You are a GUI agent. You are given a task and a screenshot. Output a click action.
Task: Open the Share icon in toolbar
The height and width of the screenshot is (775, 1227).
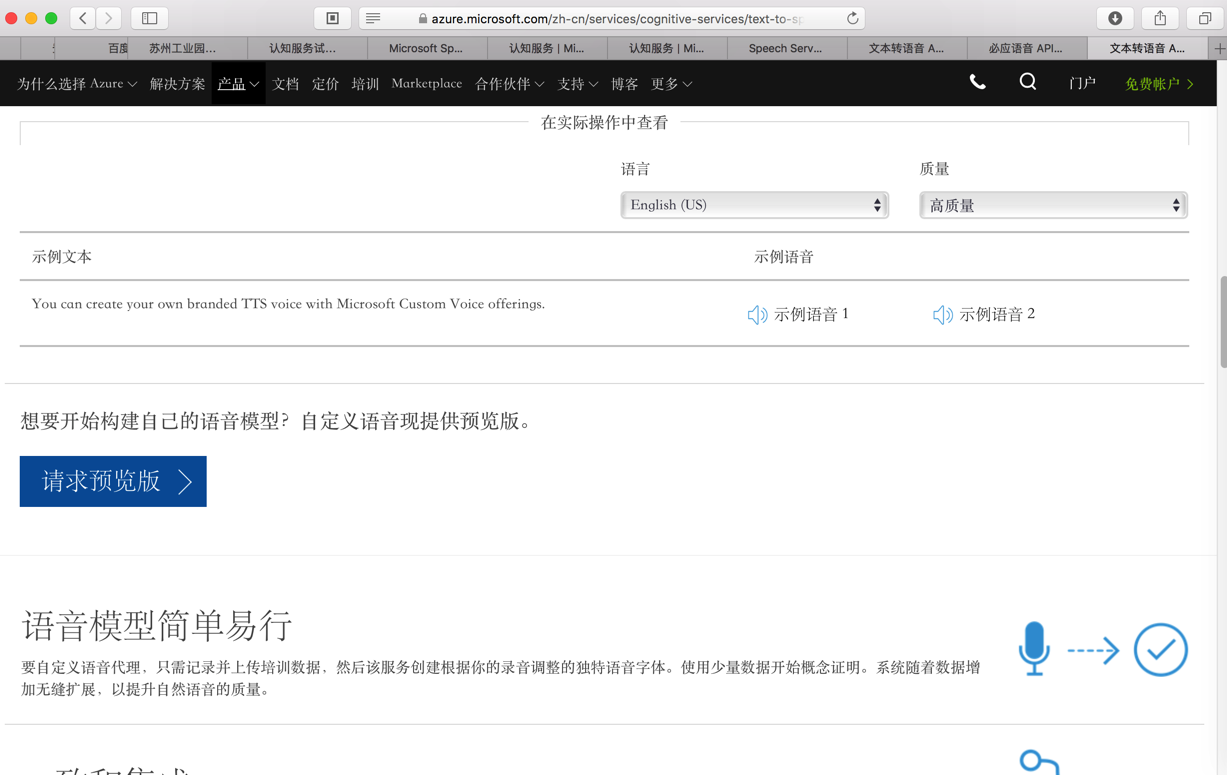tap(1160, 18)
